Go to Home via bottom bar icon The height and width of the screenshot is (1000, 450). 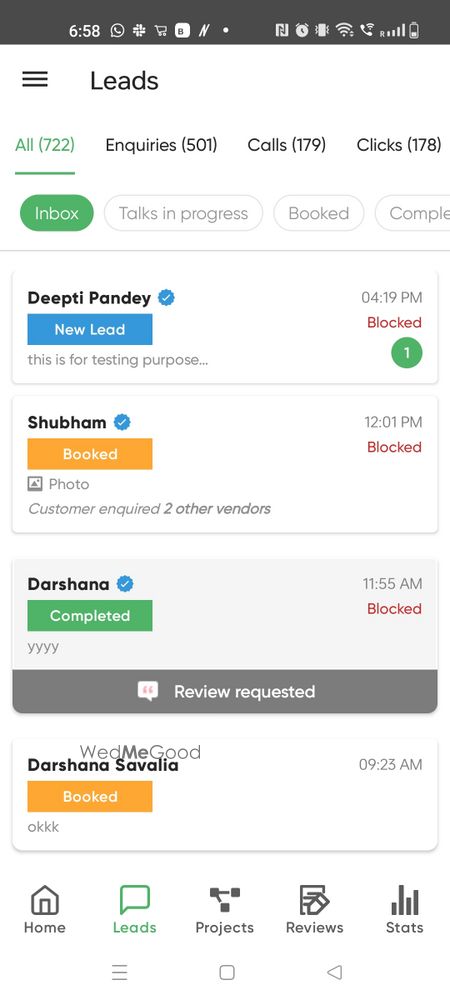tap(45, 901)
